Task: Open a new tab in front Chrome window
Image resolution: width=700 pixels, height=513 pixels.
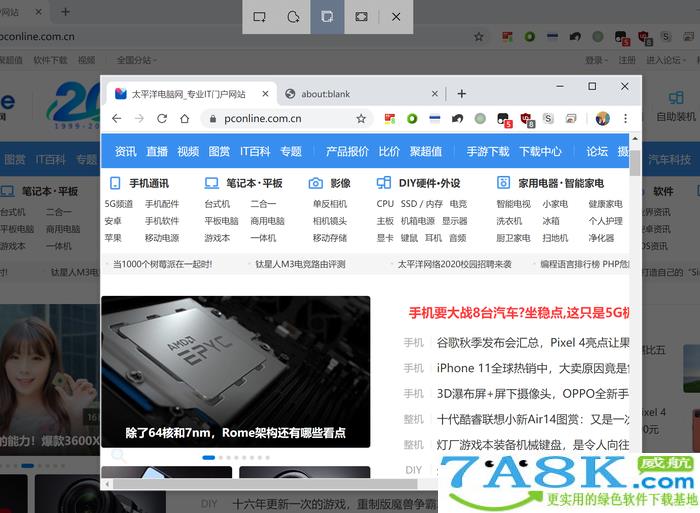Action: tap(462, 94)
